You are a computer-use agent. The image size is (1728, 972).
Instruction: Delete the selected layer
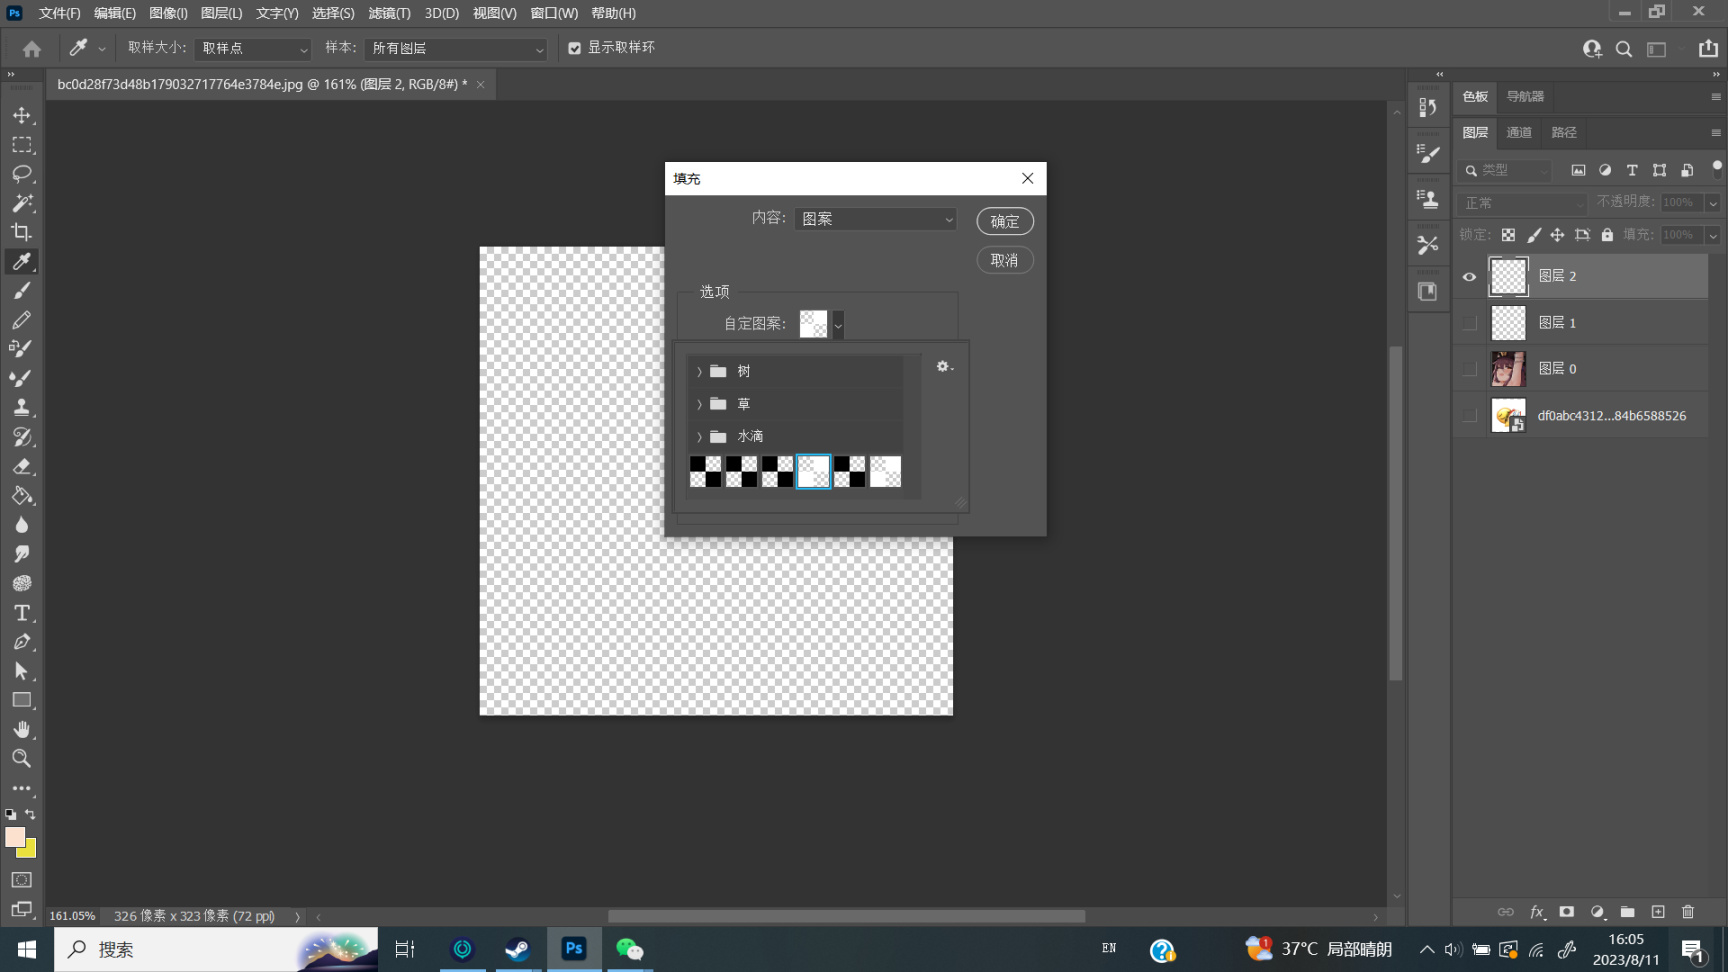pos(1688,912)
